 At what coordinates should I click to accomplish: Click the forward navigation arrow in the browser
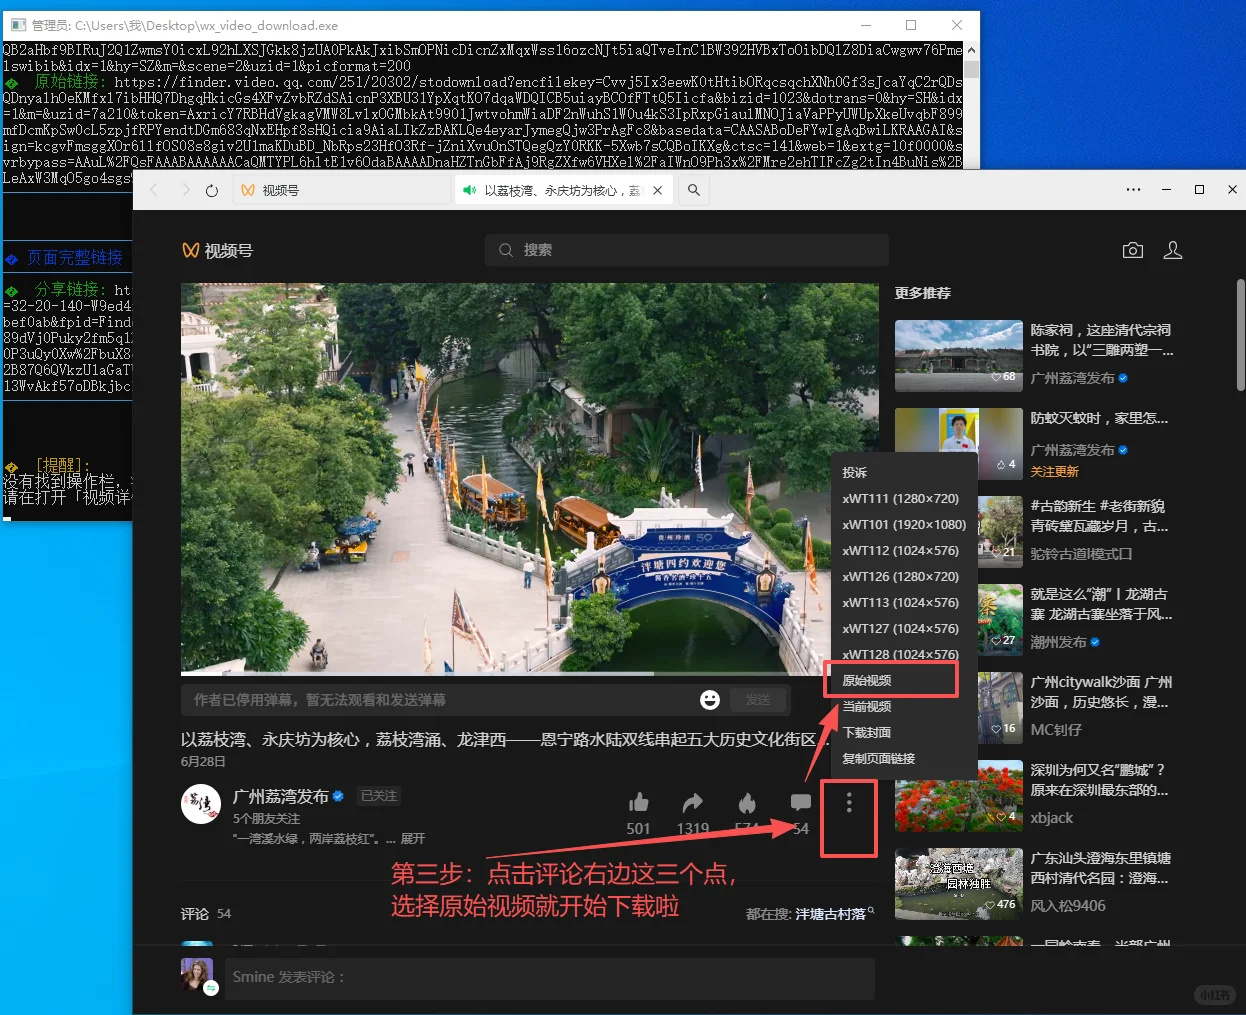185,190
